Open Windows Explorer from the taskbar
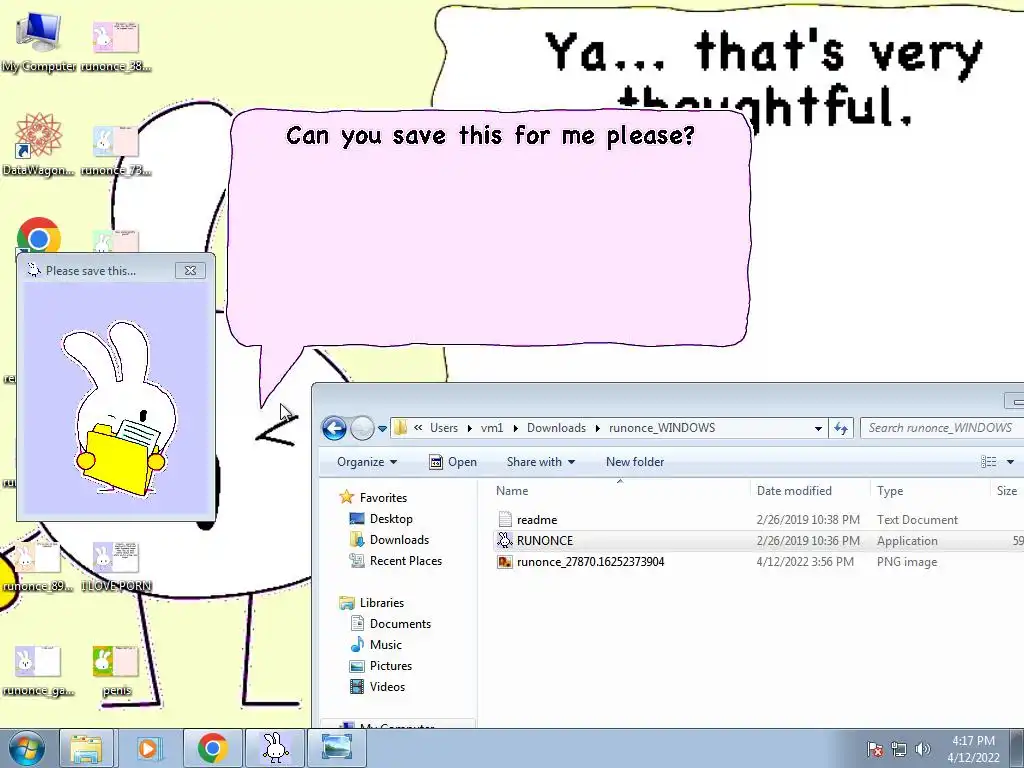Image resolution: width=1024 pixels, height=768 pixels. [x=86, y=748]
